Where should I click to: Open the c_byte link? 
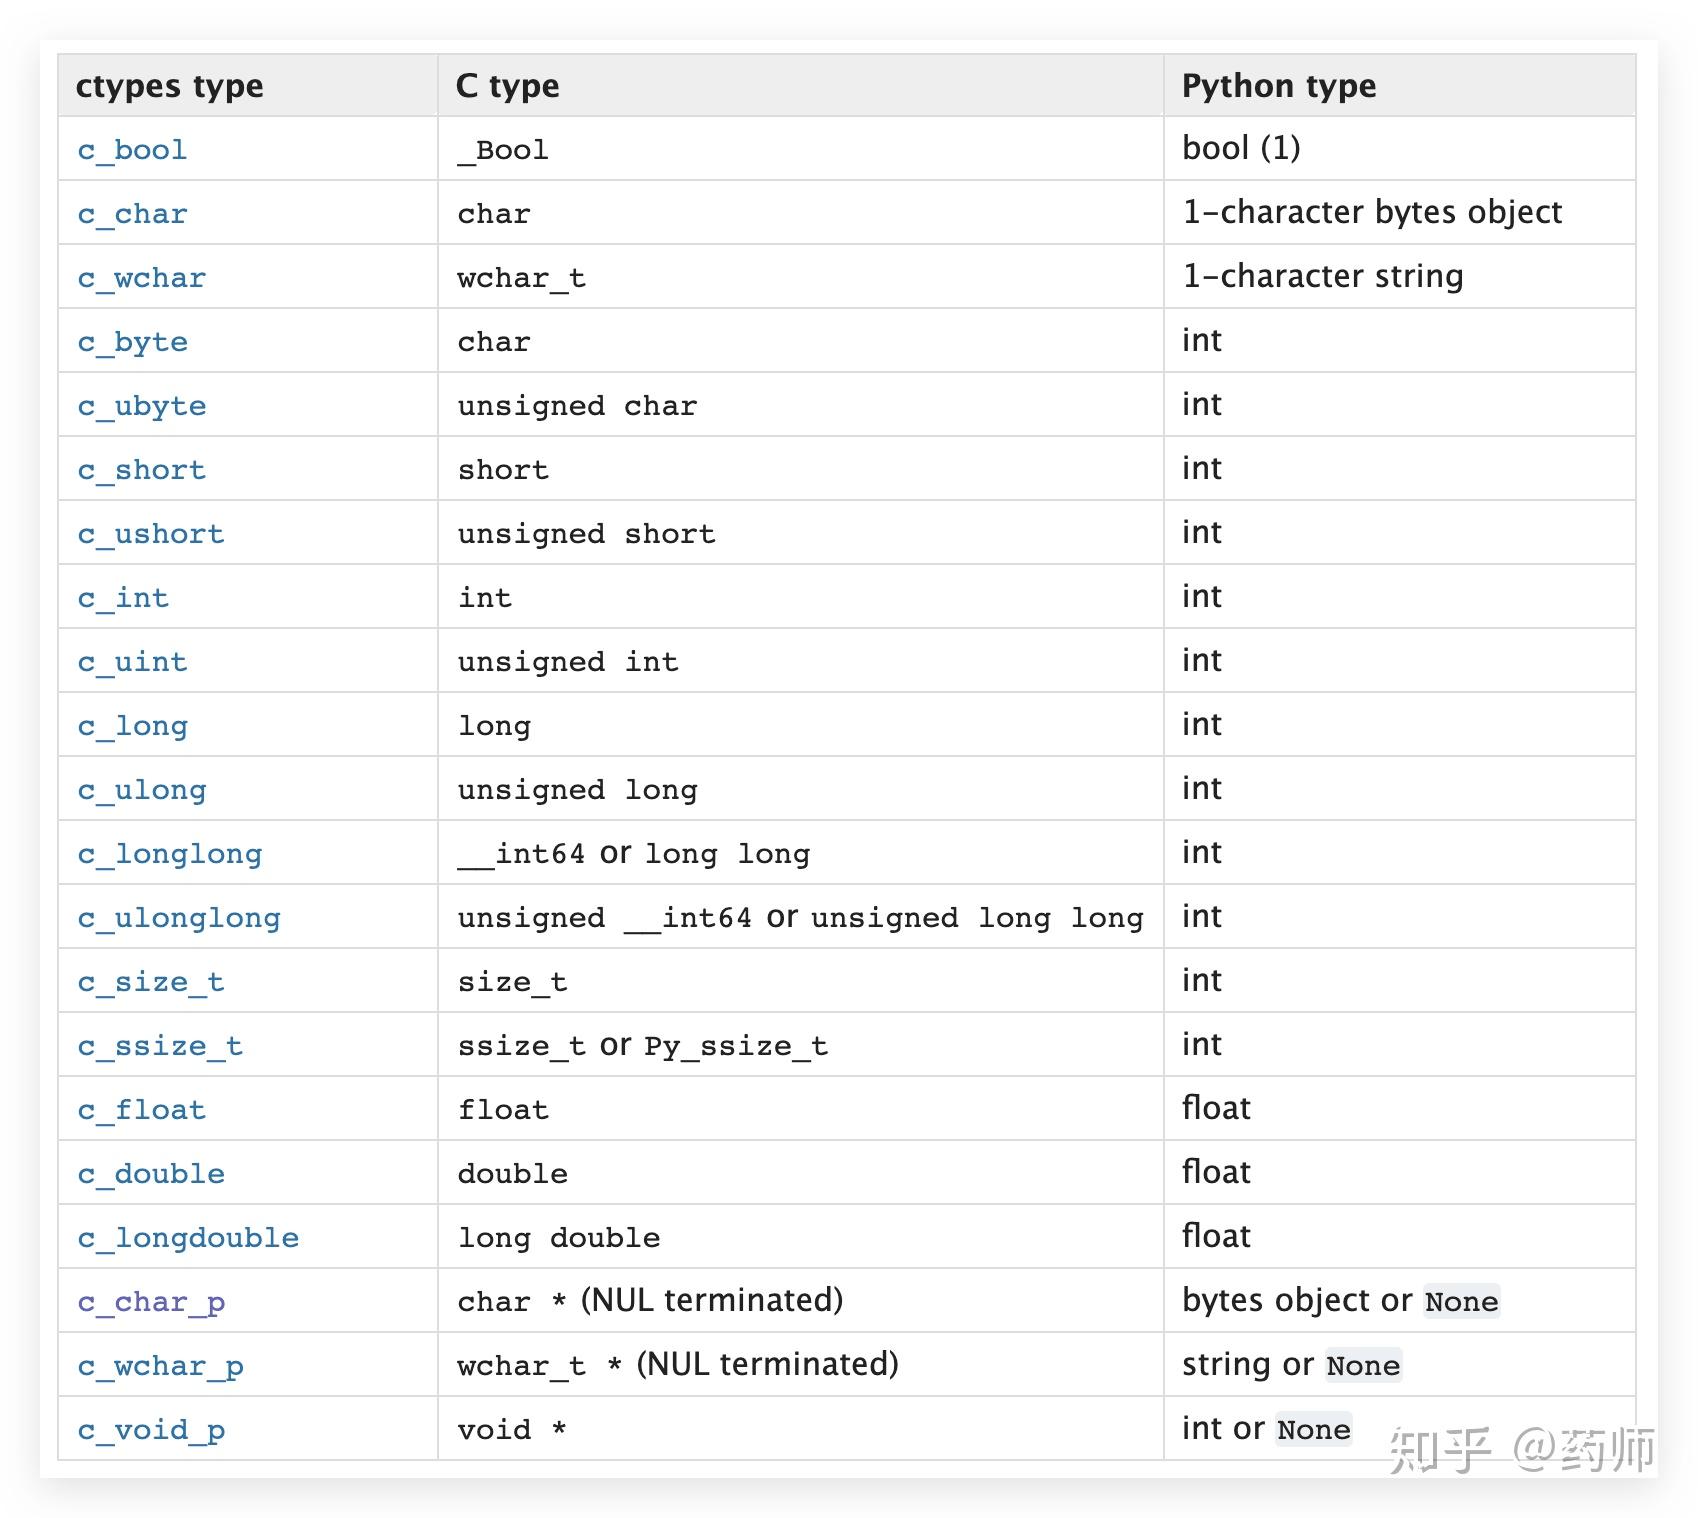(x=132, y=342)
